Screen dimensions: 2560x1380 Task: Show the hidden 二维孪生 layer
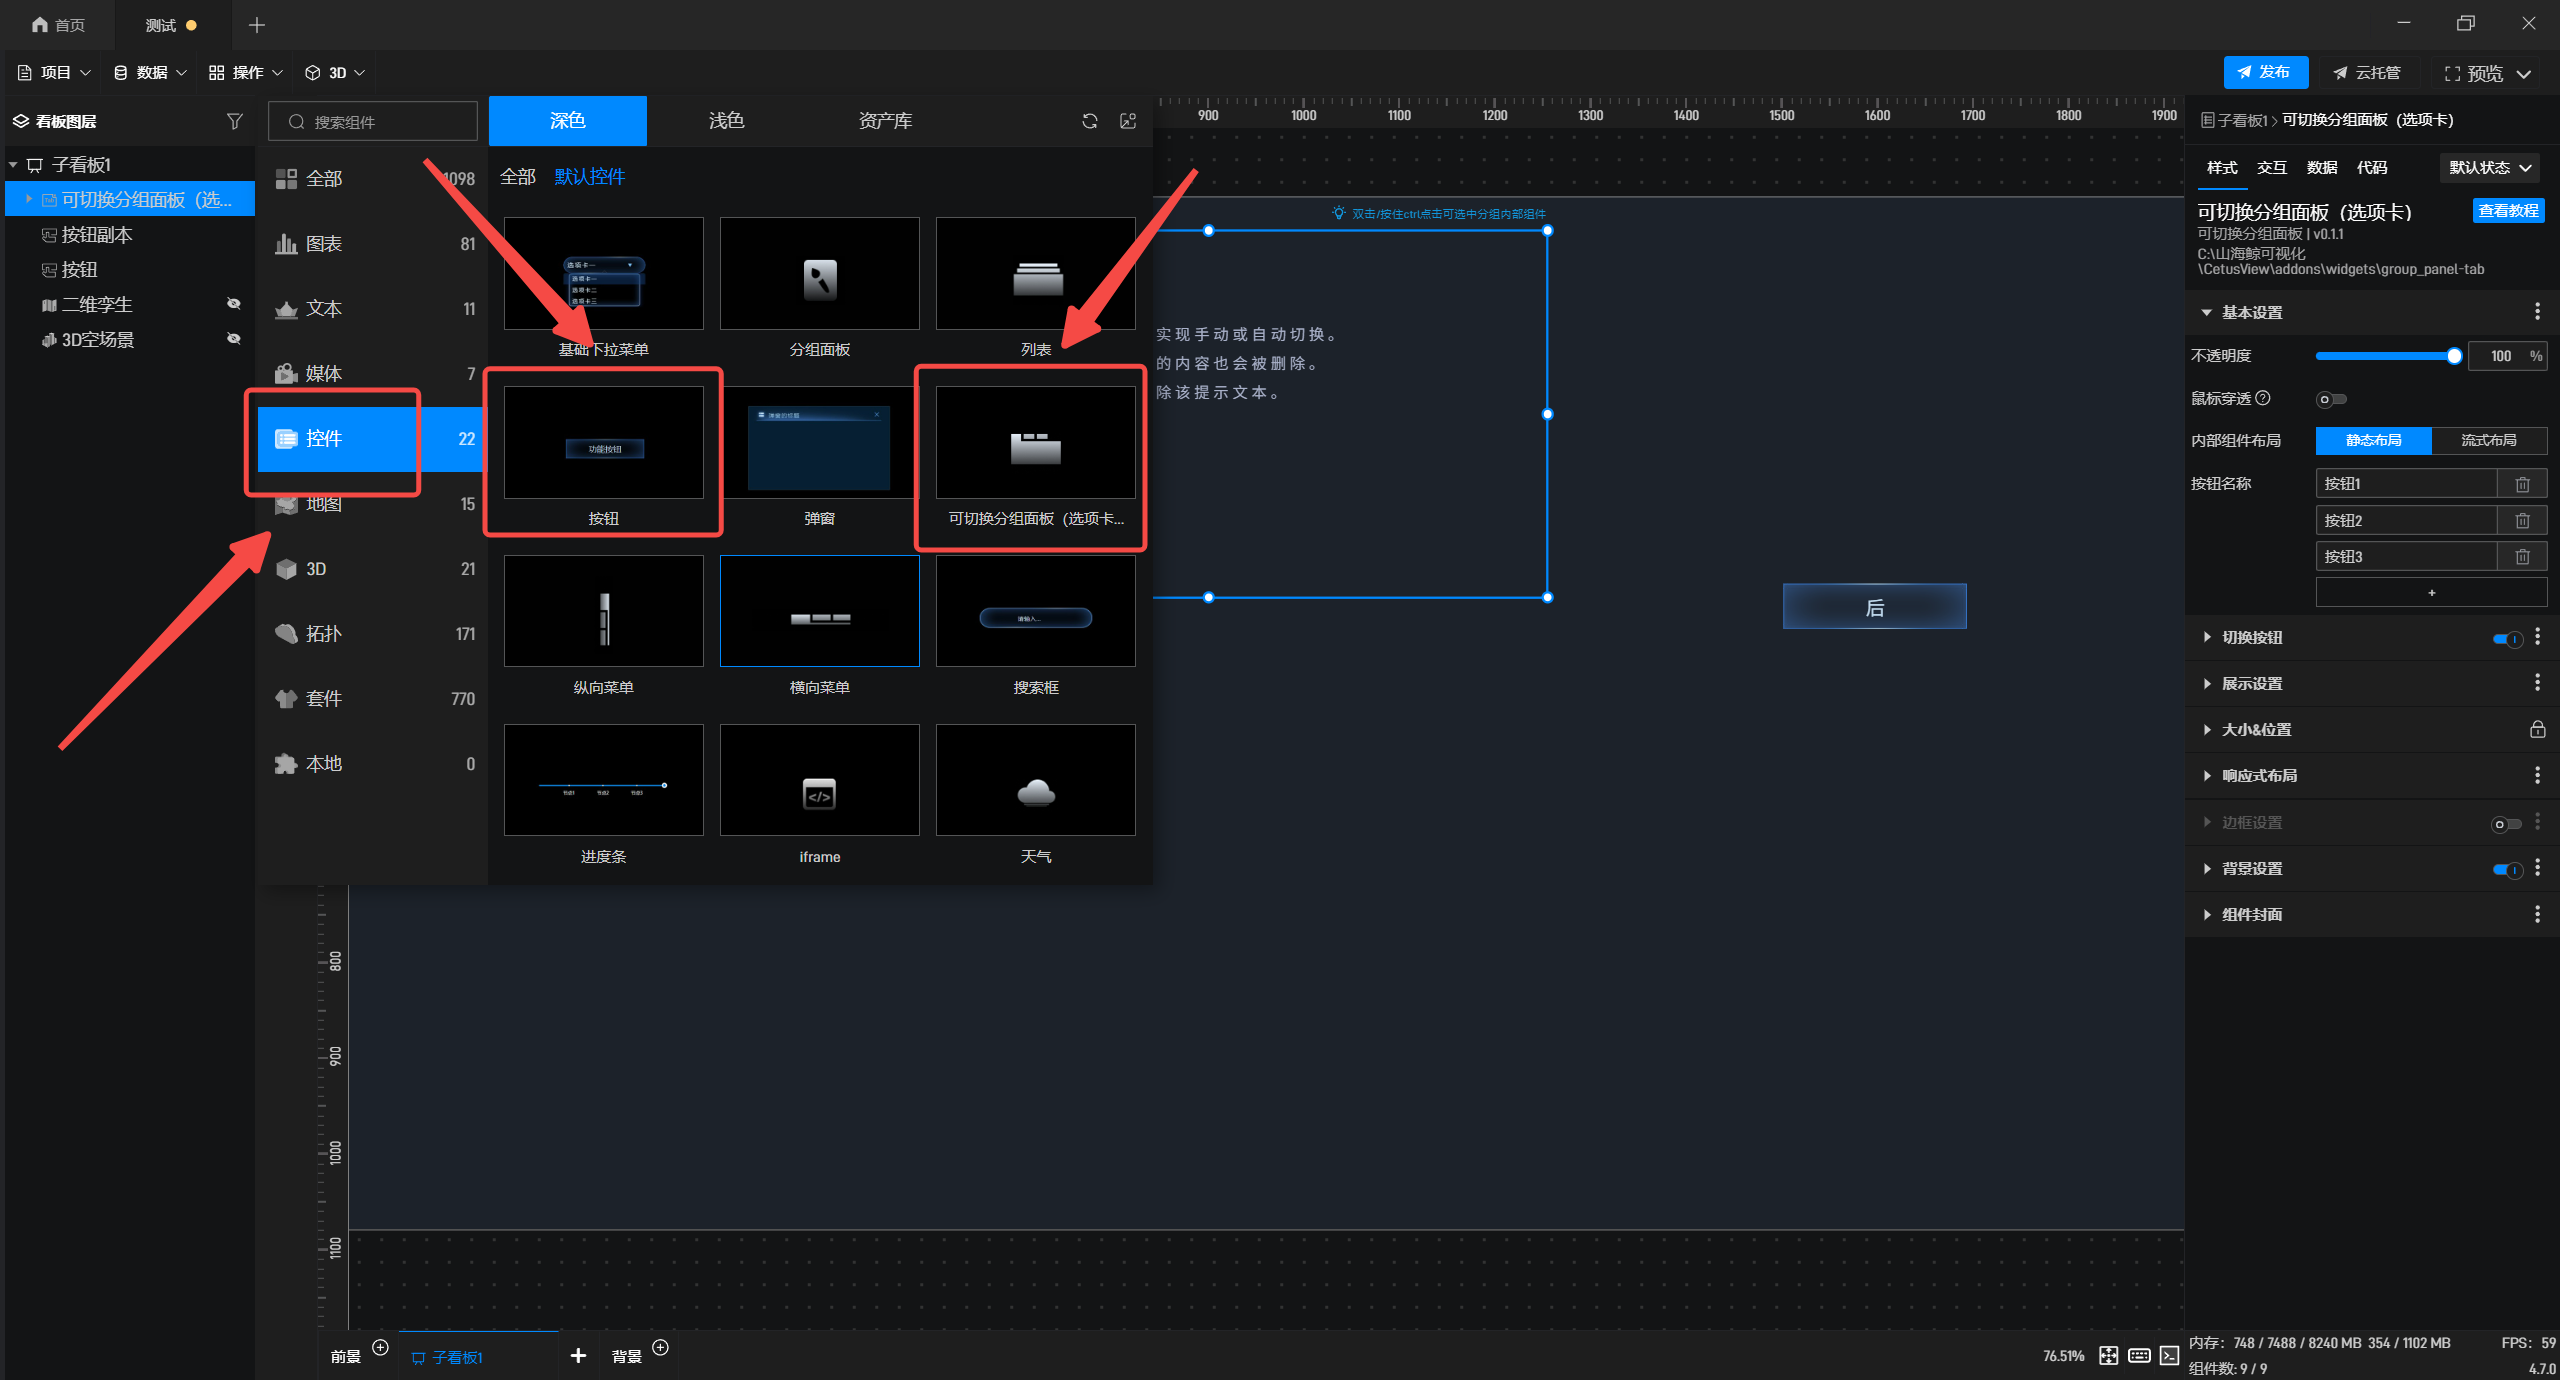tap(233, 304)
